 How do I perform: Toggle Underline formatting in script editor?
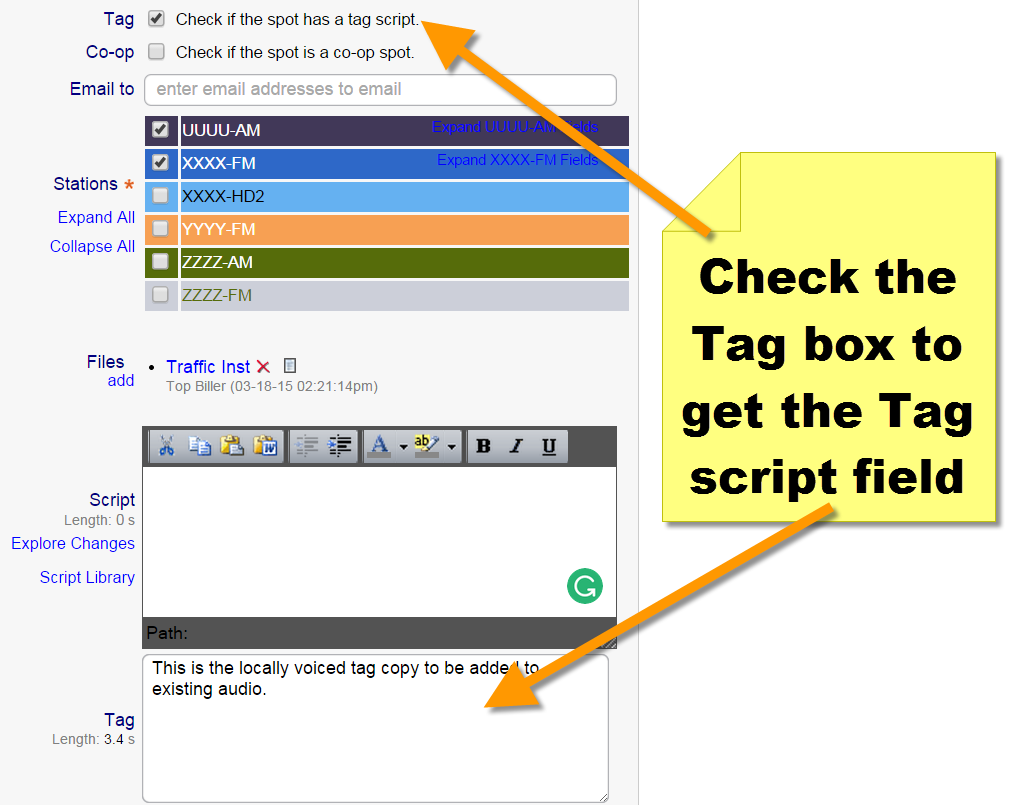point(549,446)
